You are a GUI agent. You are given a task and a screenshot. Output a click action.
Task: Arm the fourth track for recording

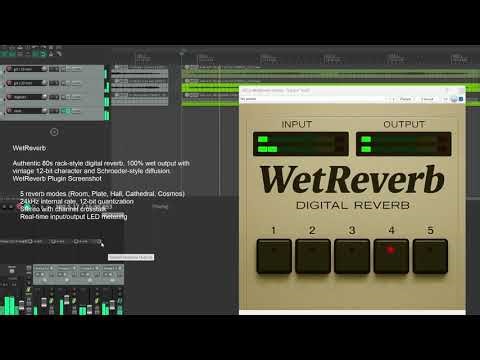pos(9,110)
